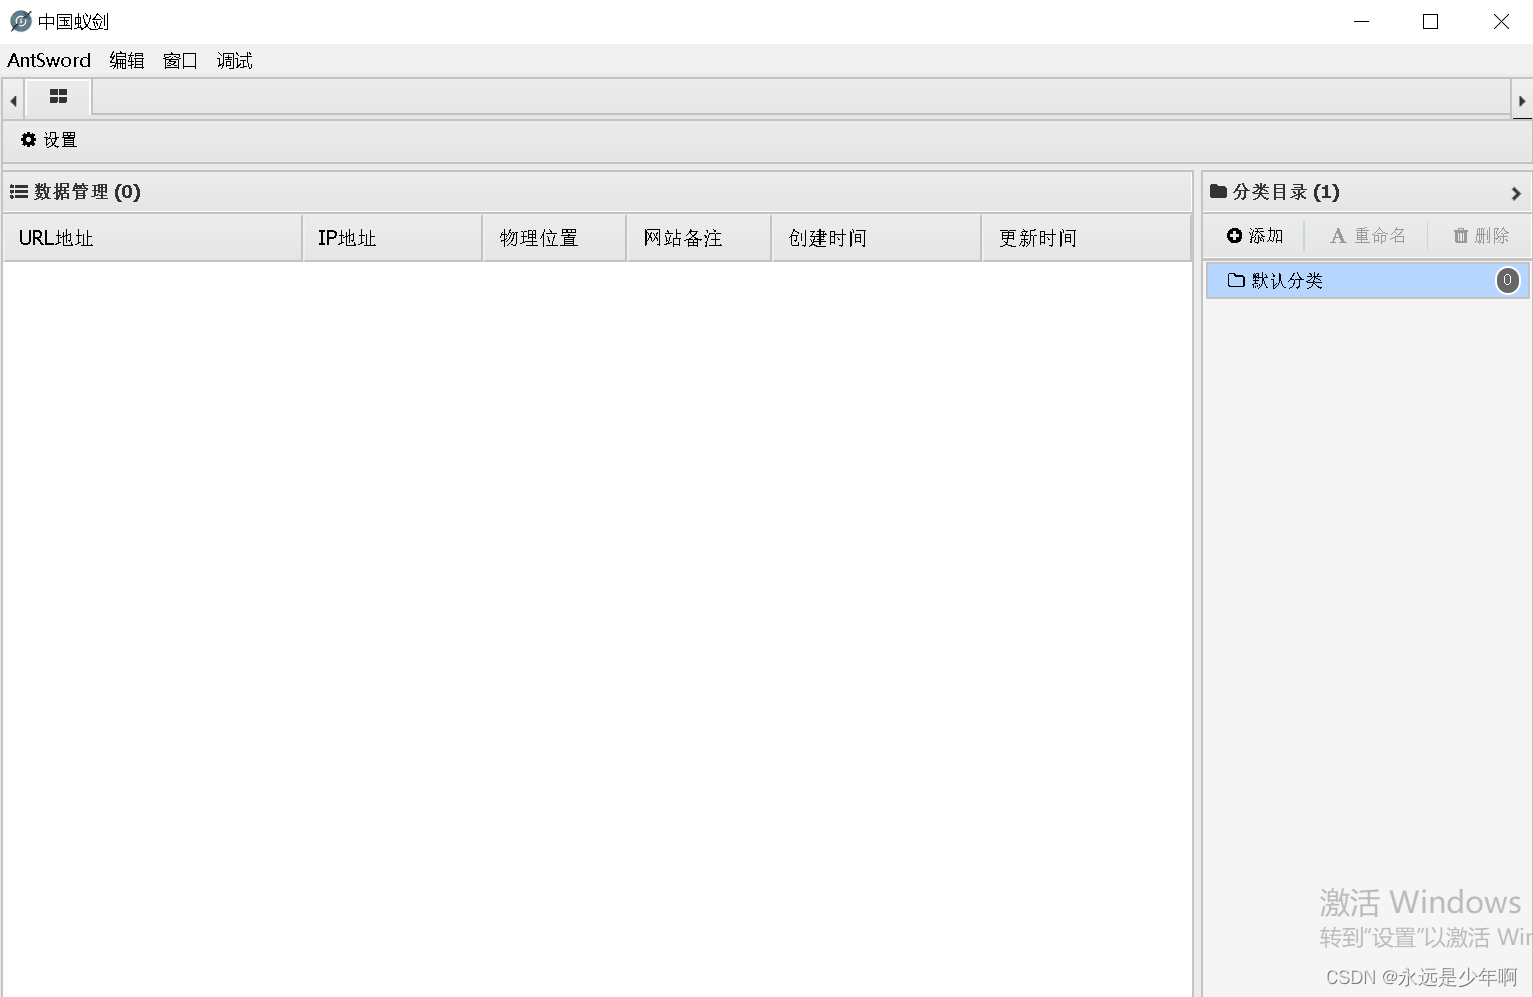Sort by the 网站备注 column header
Viewport: 1533px width, 997px height.
click(699, 238)
